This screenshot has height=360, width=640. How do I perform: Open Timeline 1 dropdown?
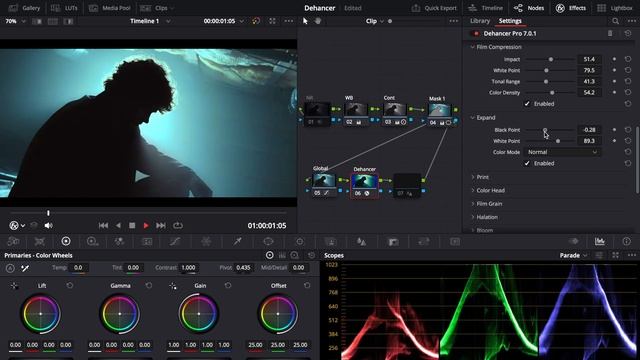click(x=150, y=21)
